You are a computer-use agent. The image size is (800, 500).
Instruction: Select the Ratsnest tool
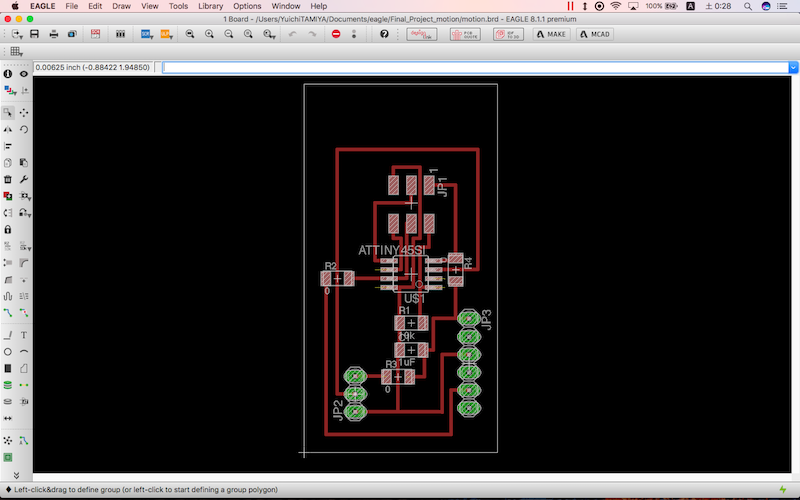coord(8,441)
